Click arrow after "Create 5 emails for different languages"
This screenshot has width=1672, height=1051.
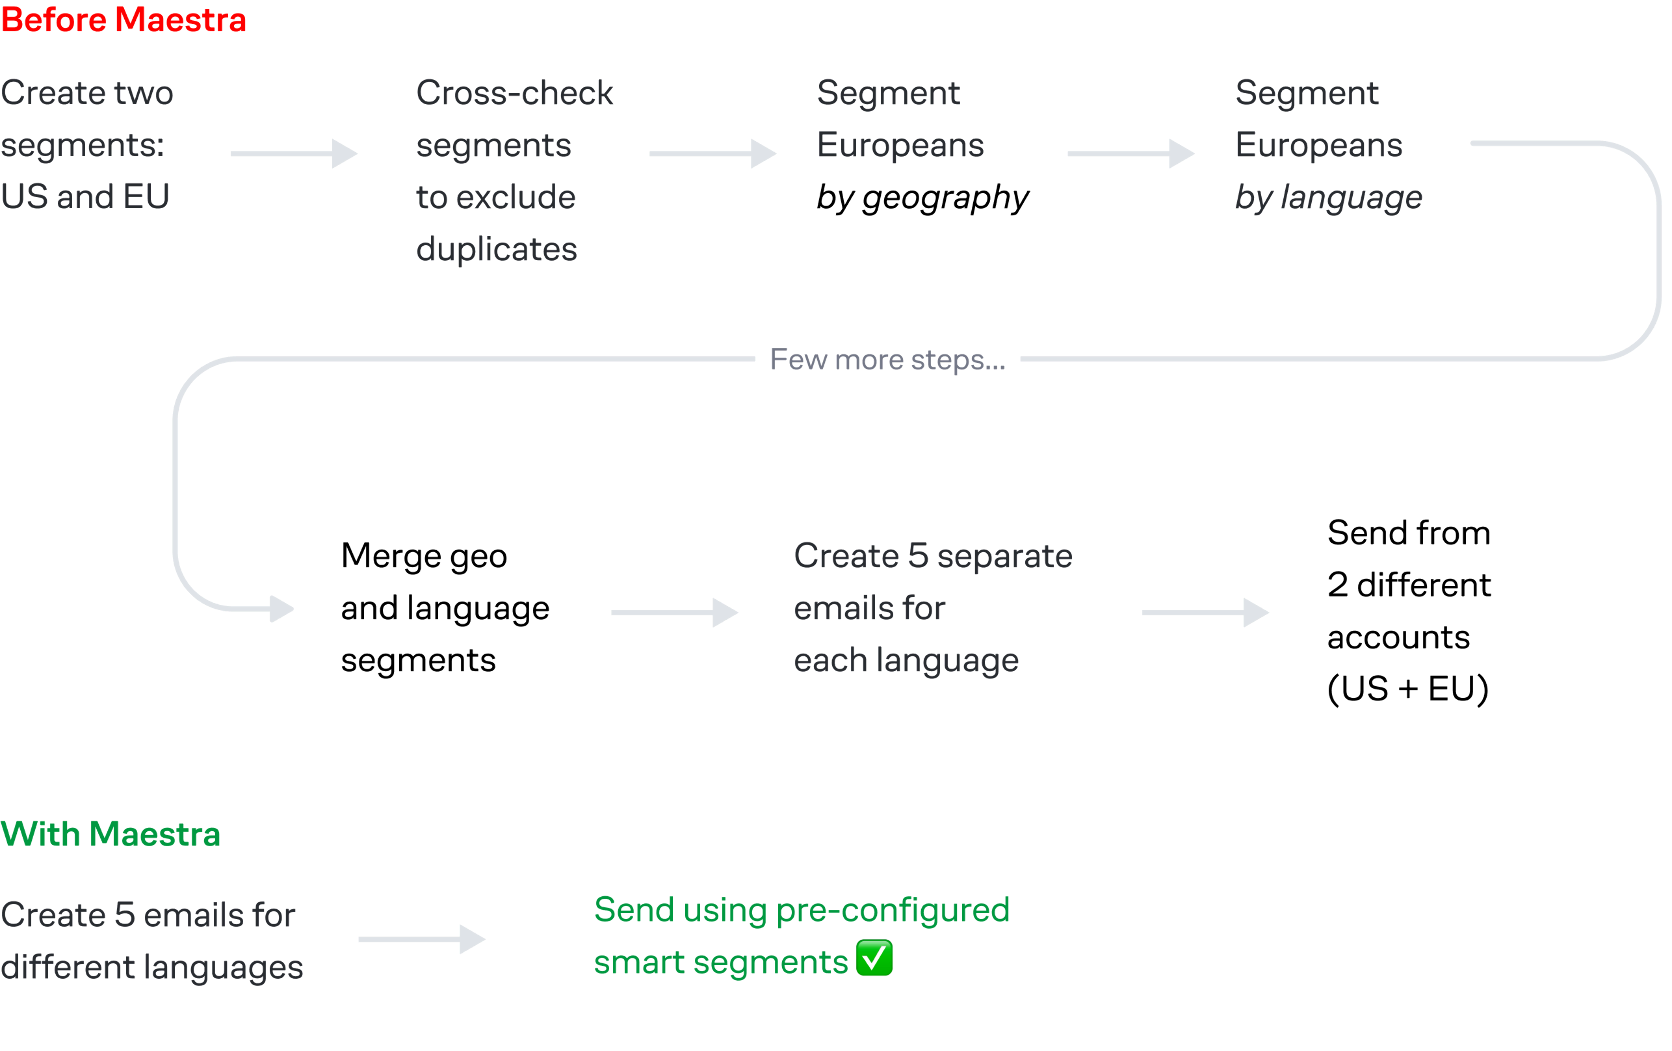(421, 939)
